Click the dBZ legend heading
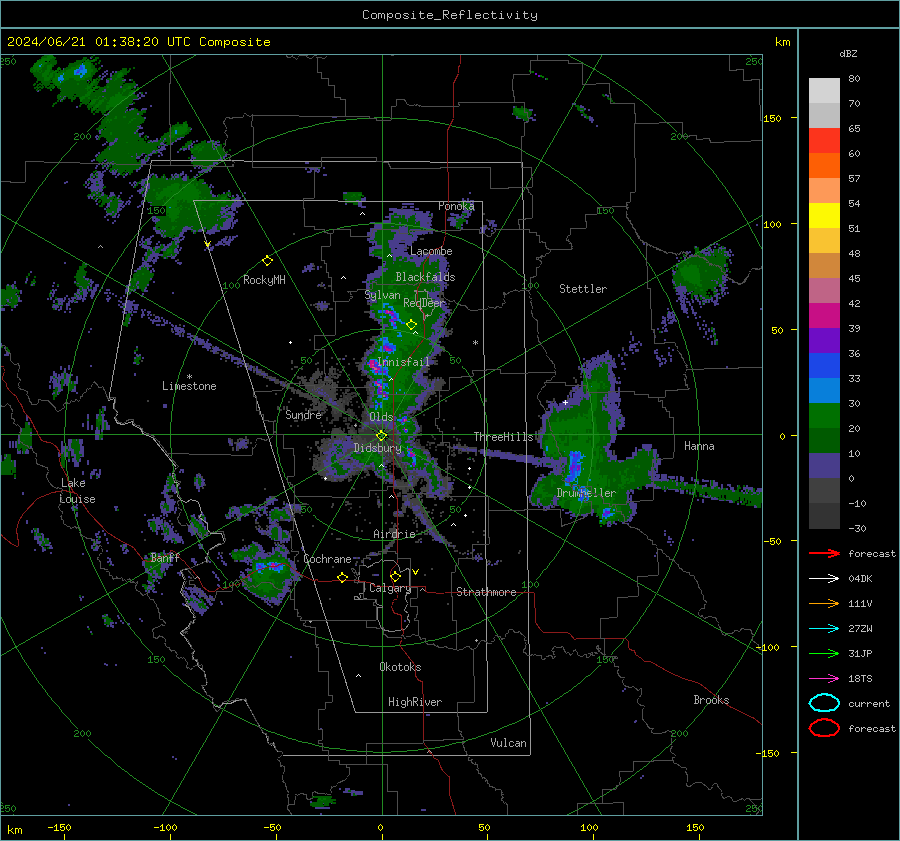 click(x=848, y=54)
